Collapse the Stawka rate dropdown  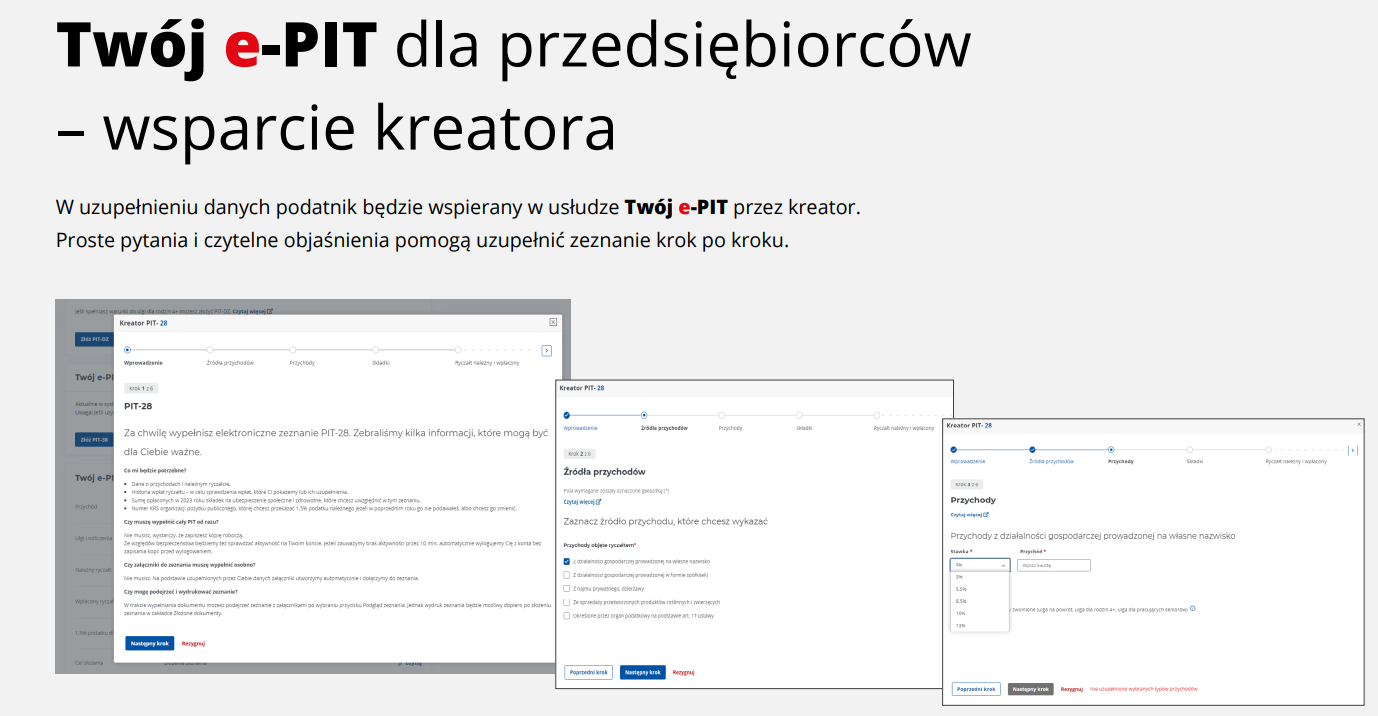coord(1003,565)
